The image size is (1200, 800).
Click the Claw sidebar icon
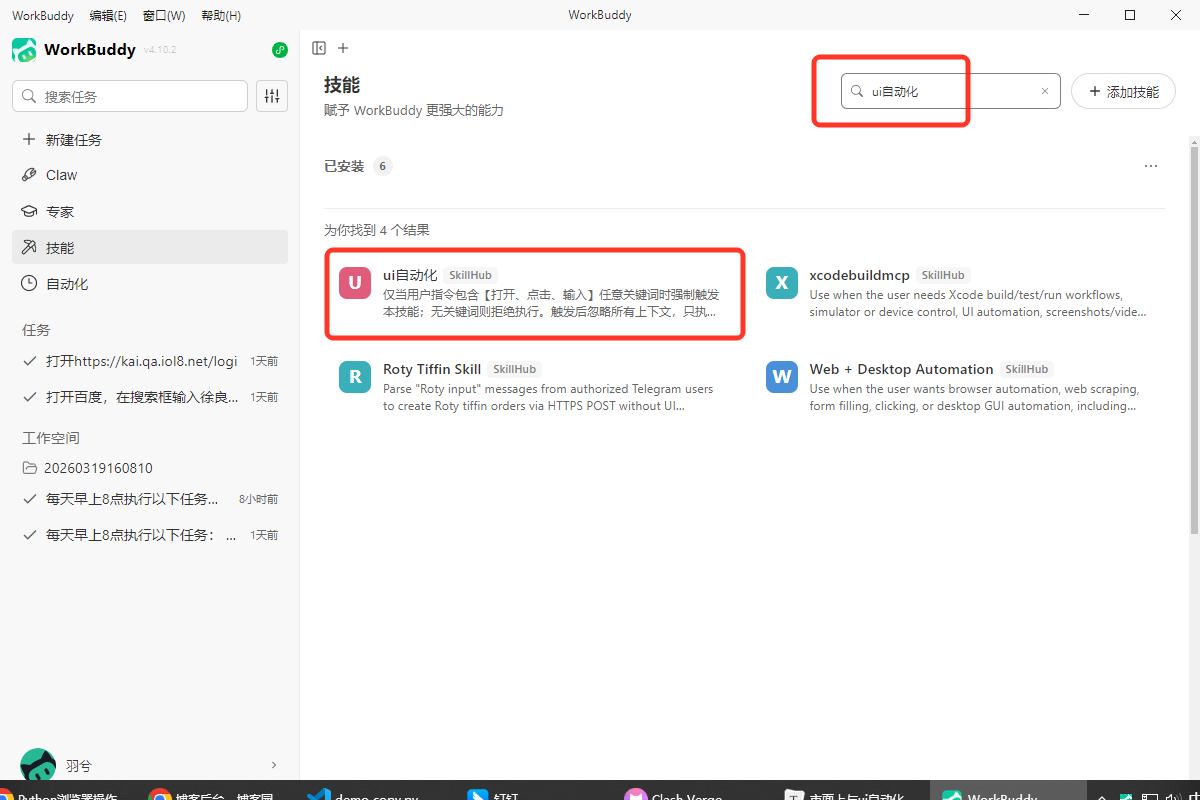click(29, 175)
